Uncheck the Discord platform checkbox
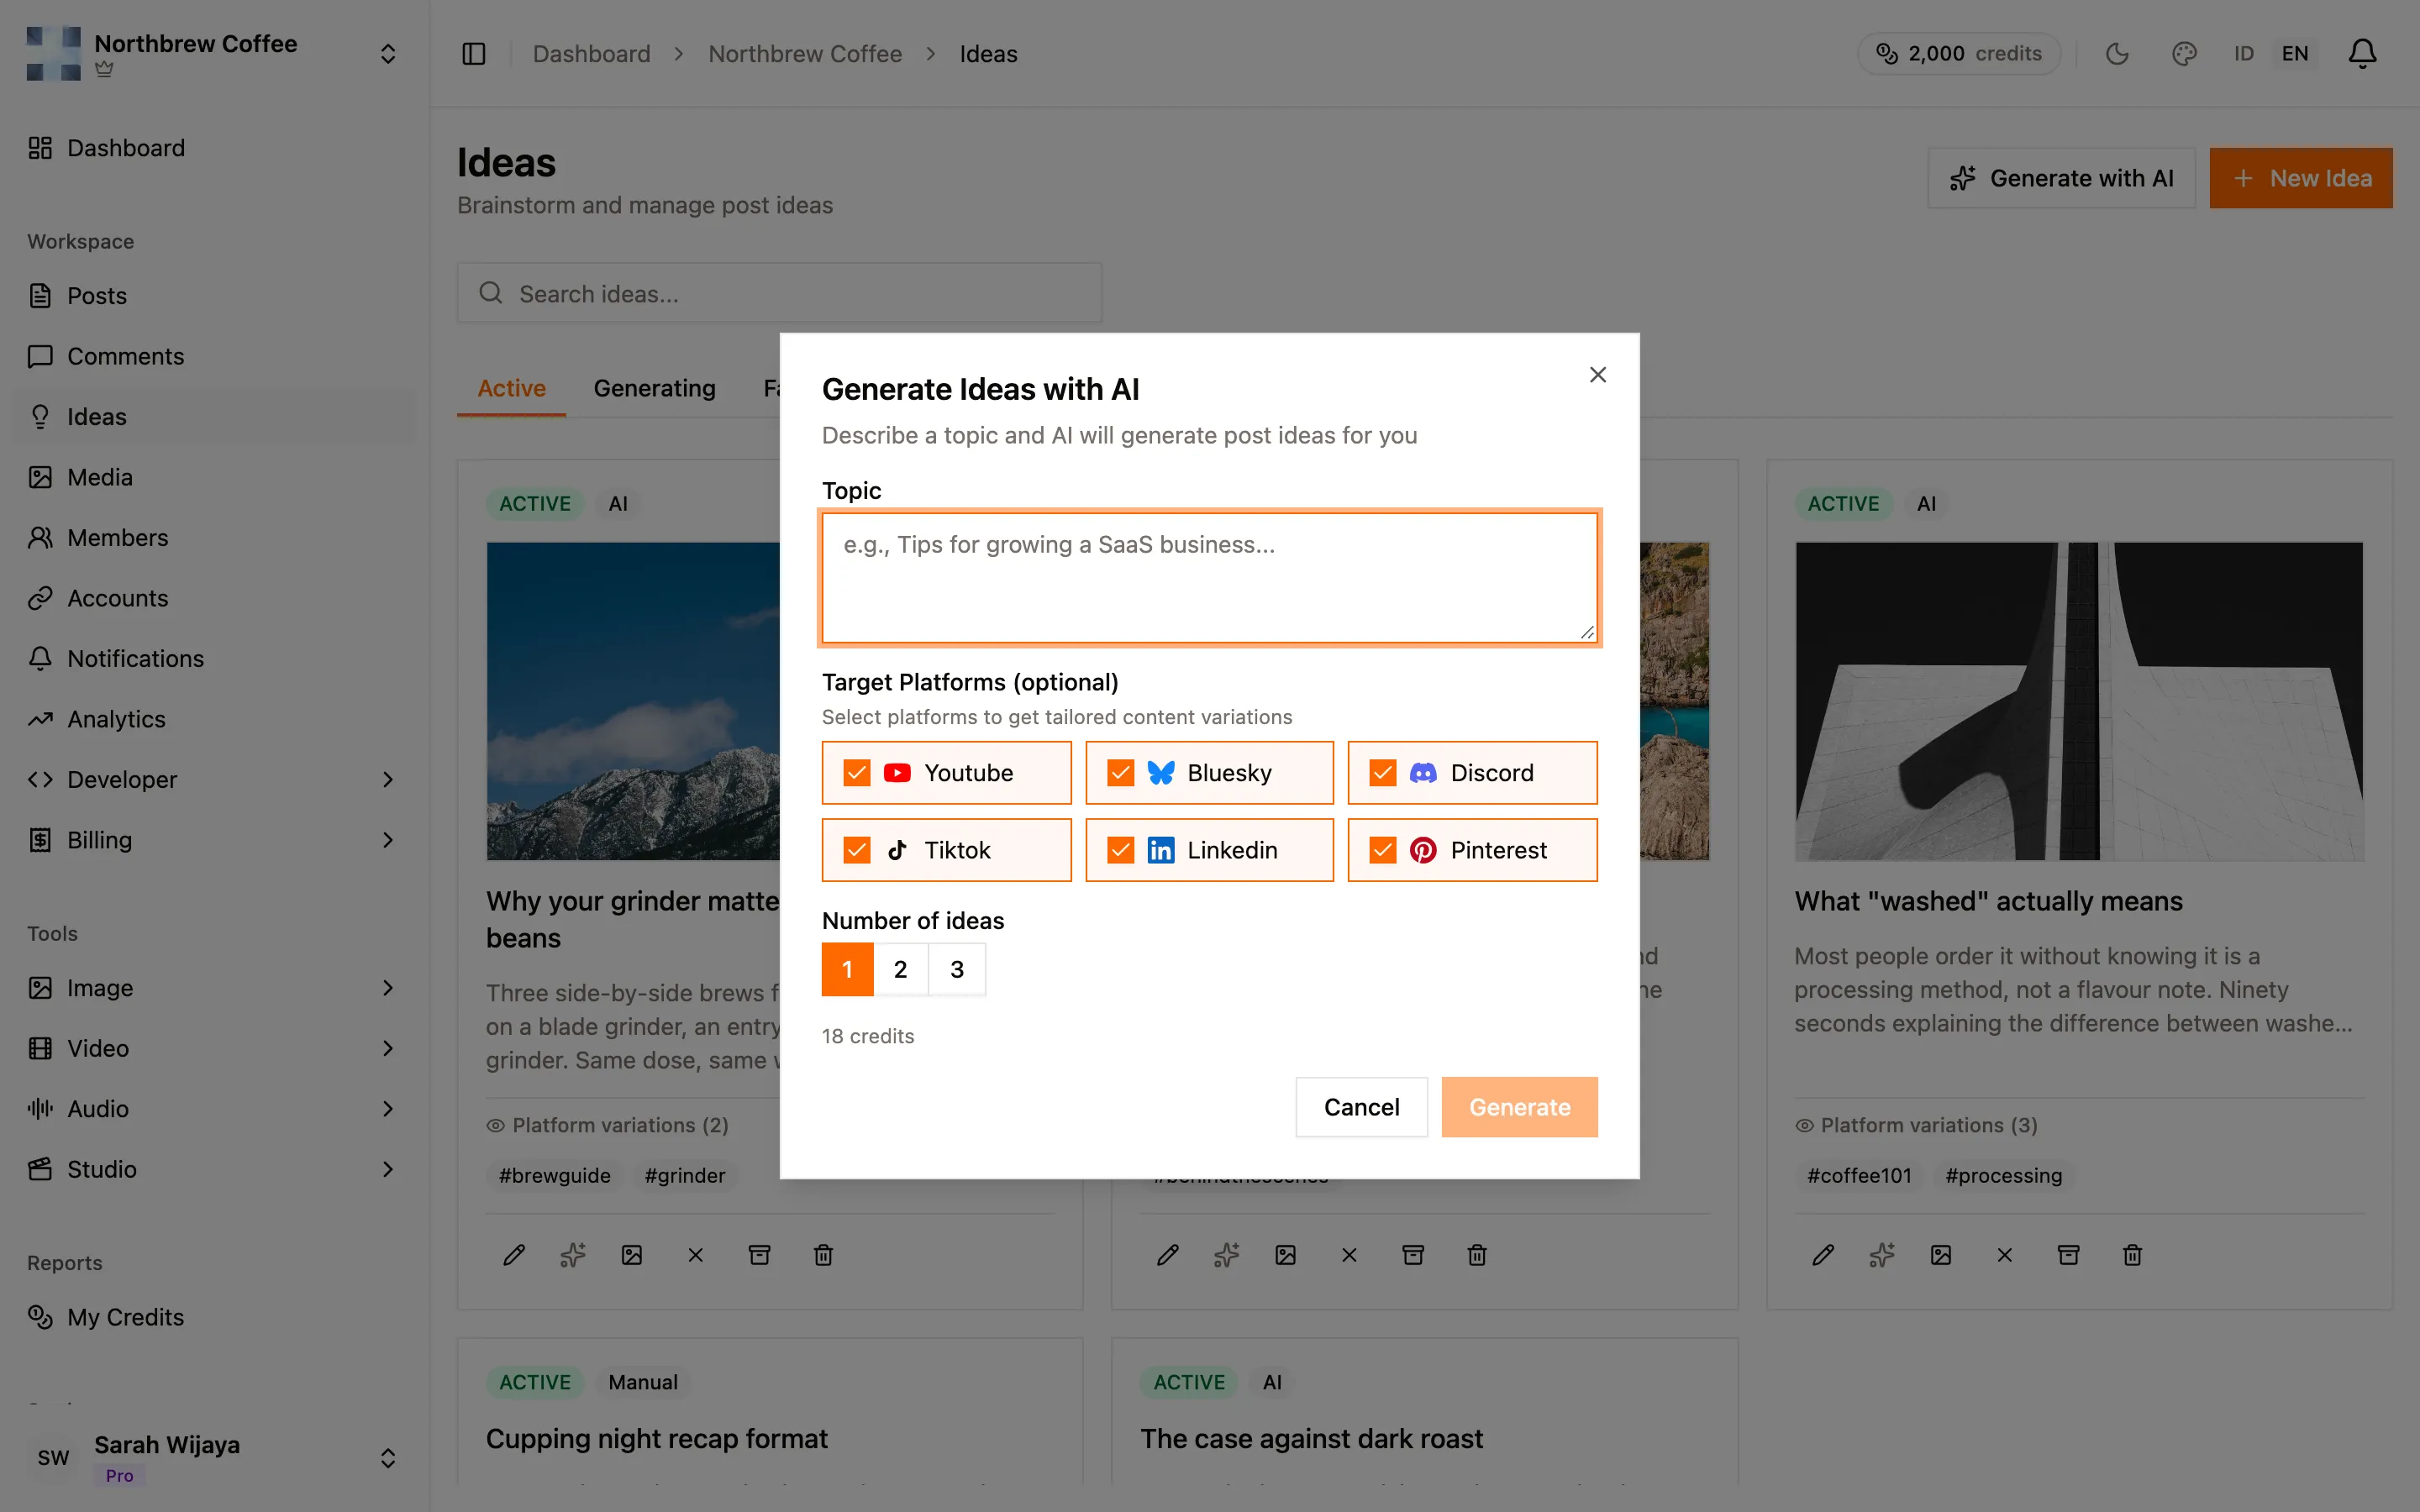The image size is (2420, 1512). coord(1383,773)
